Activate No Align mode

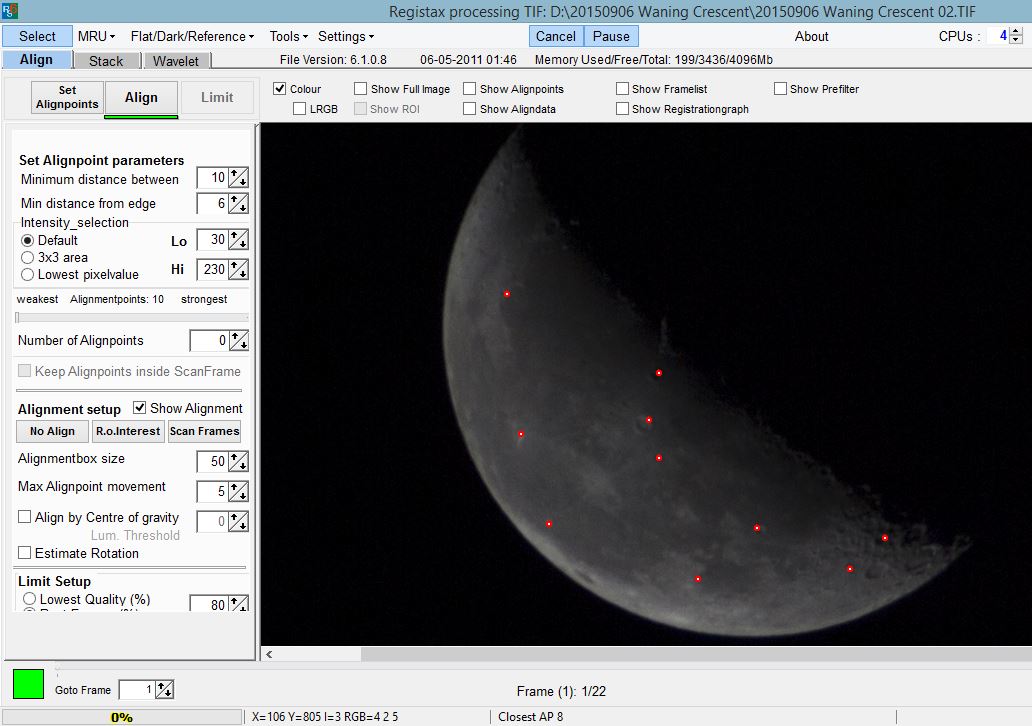51,431
